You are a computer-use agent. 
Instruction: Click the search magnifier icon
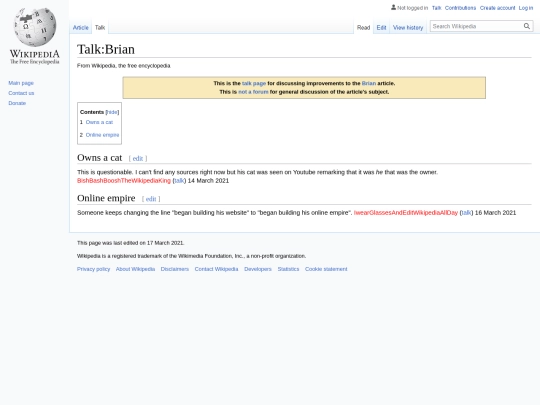[527, 26]
